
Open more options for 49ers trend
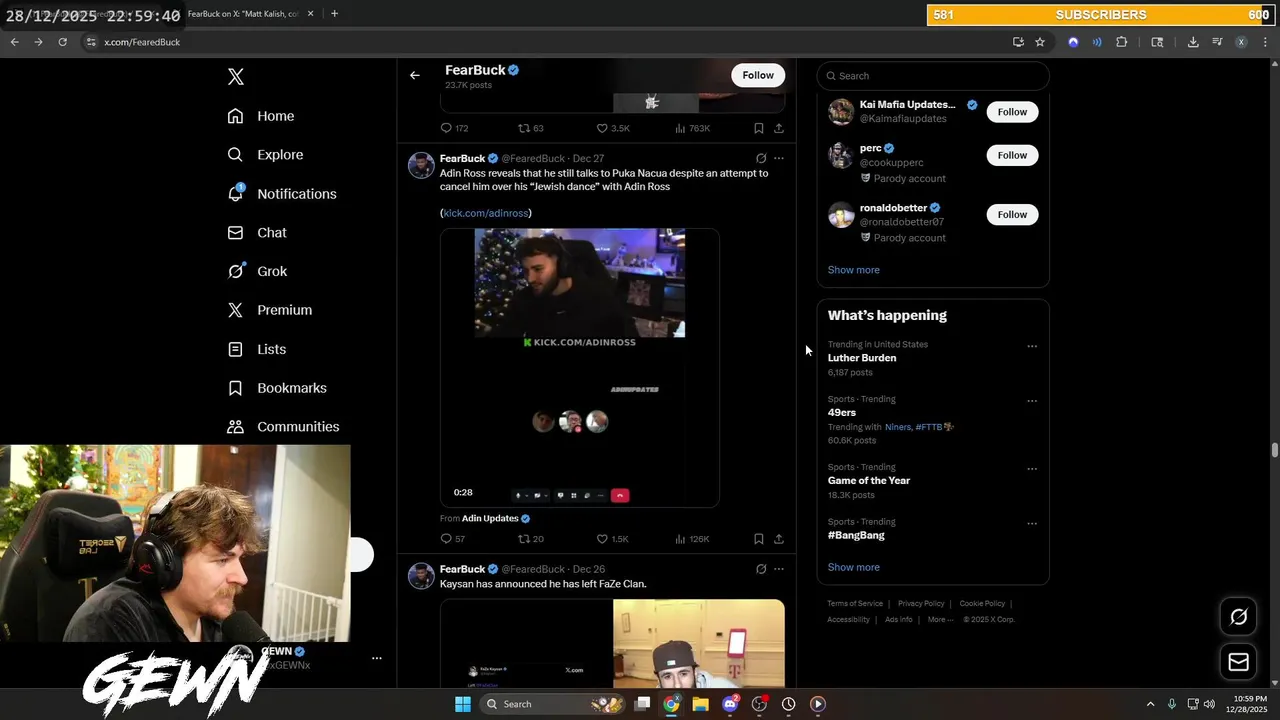click(x=1032, y=401)
